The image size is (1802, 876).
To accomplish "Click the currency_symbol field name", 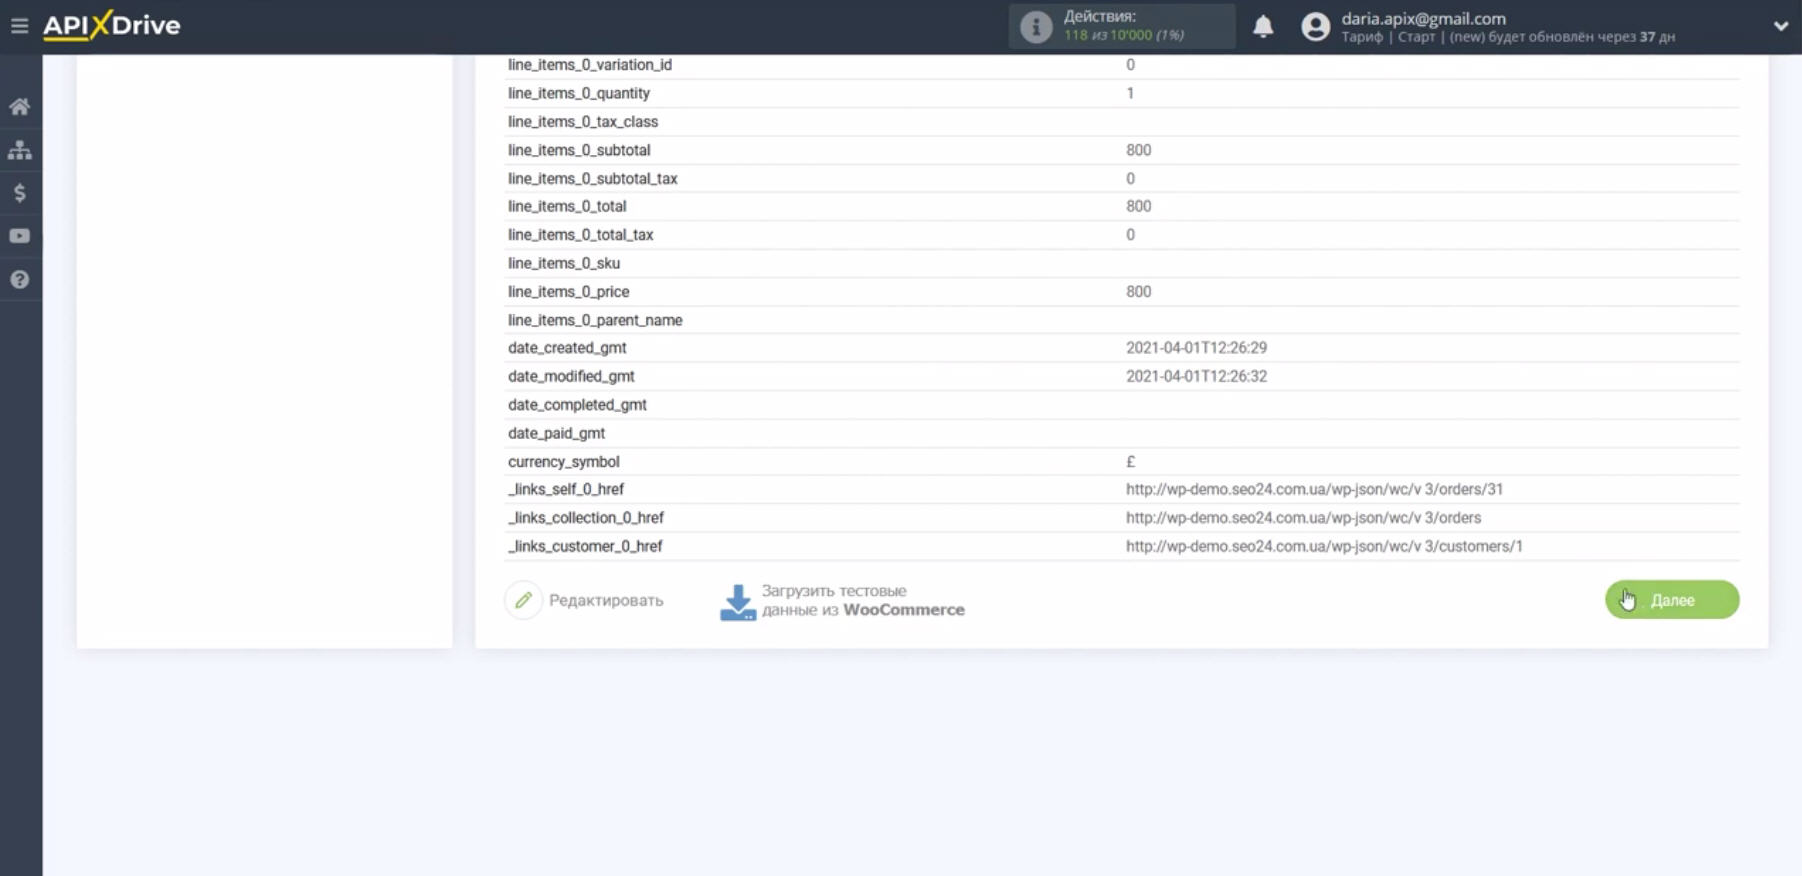I will pos(564,462).
